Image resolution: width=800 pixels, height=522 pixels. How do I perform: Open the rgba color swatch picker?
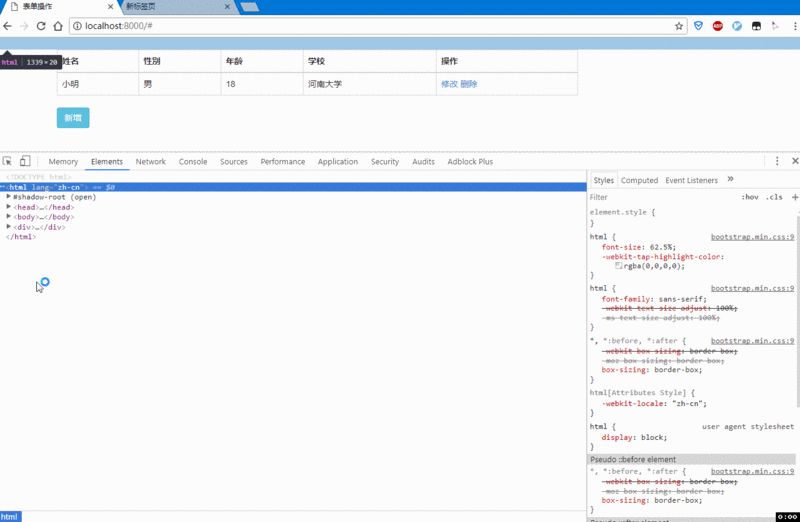pyautogui.click(x=619, y=266)
